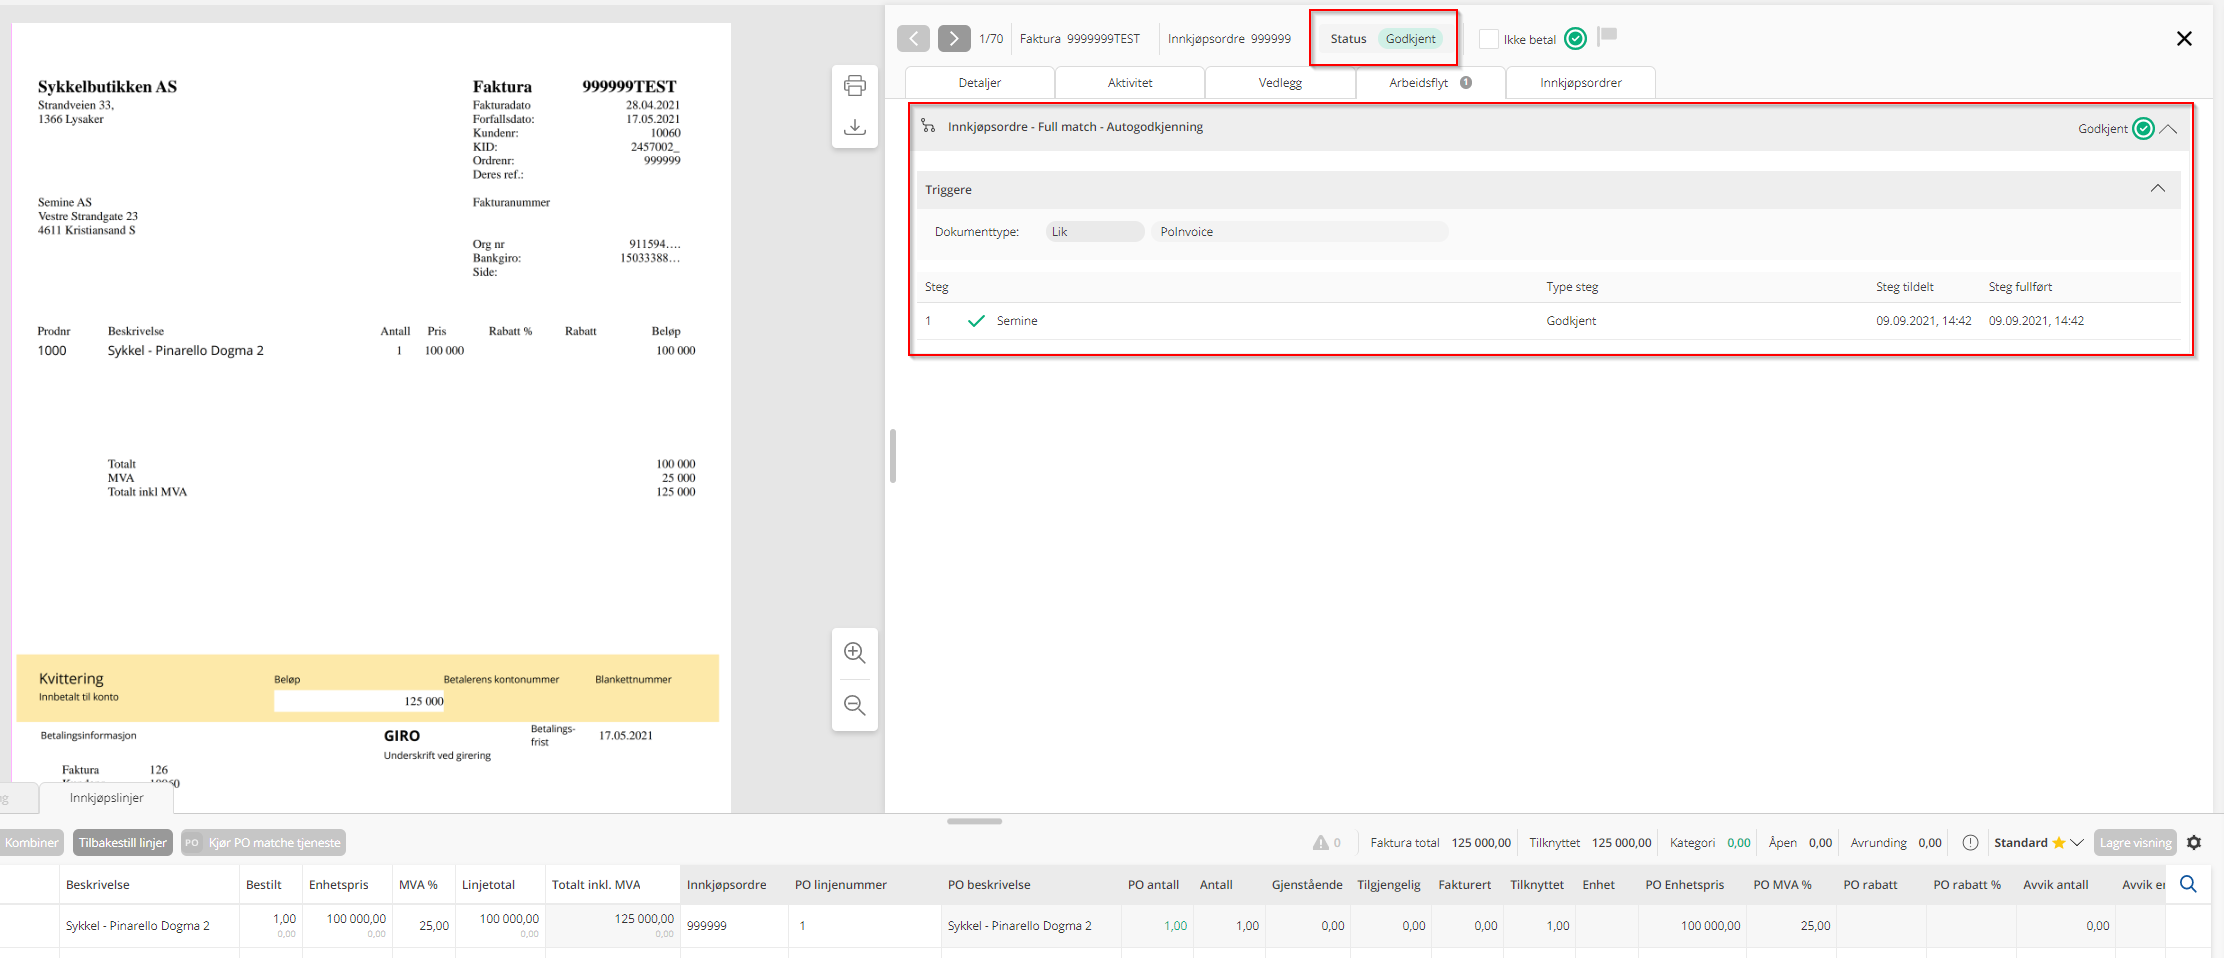Click the info icon beside Avrunding
The width and height of the screenshot is (2224, 958).
point(1970,843)
